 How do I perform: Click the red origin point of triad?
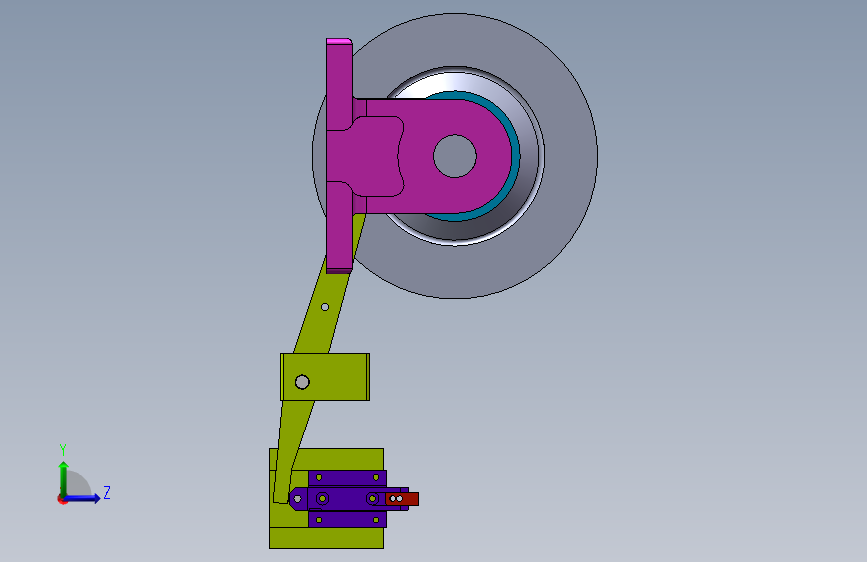tap(62, 499)
